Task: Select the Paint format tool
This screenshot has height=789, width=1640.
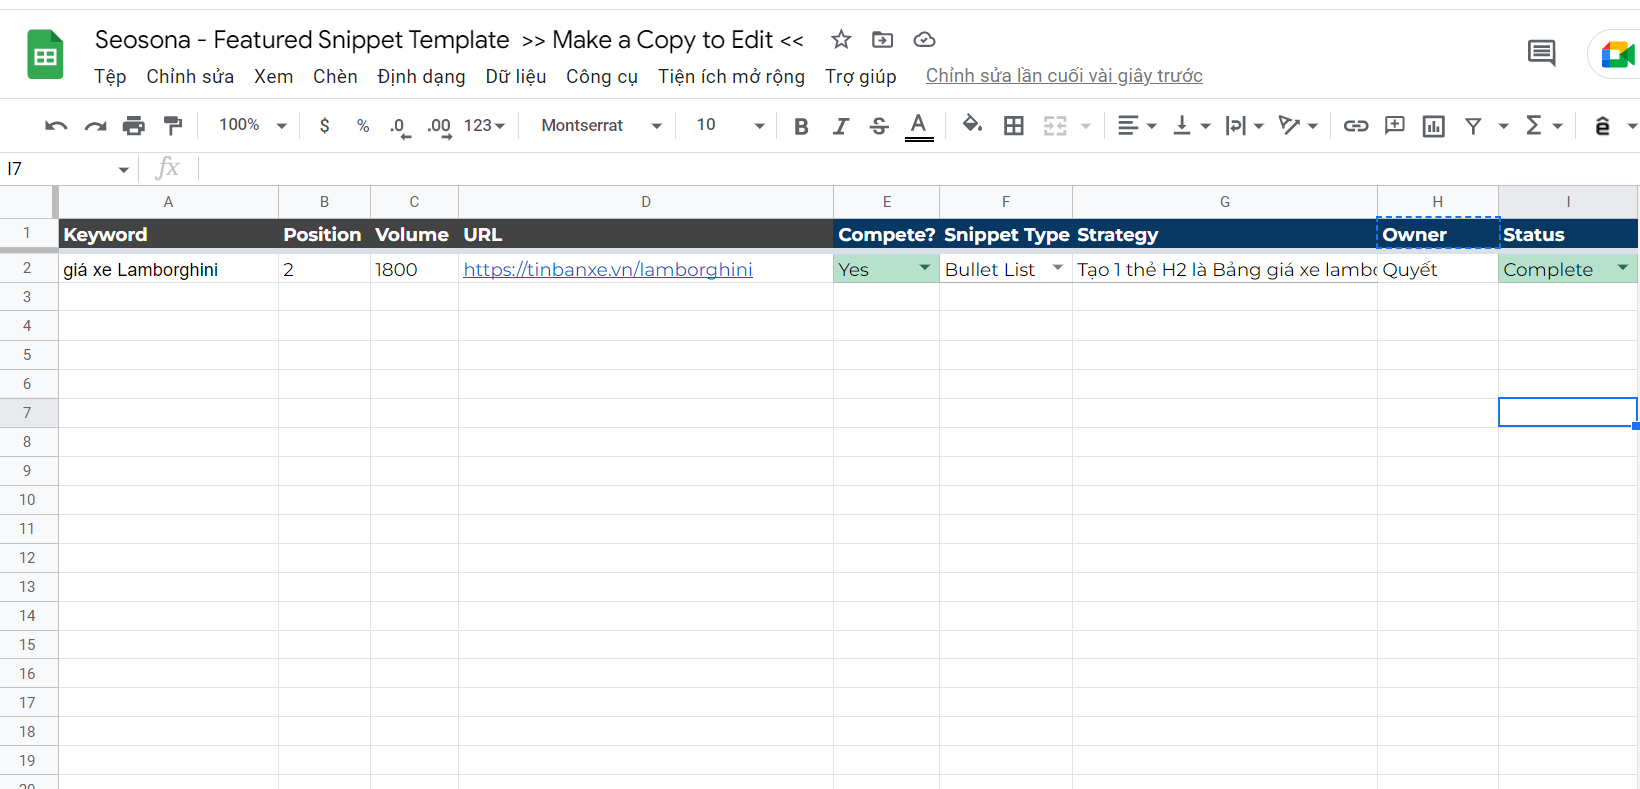Action: tap(173, 125)
